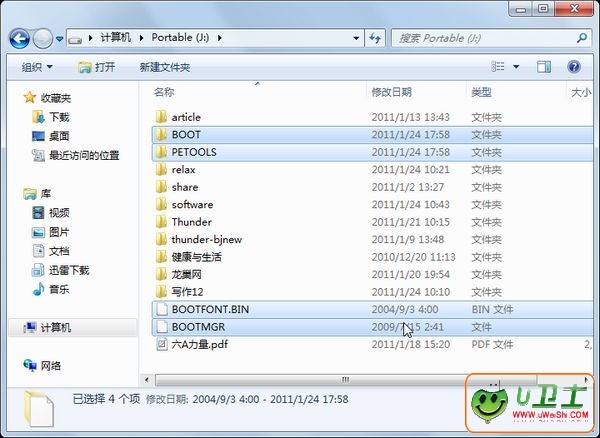The image size is (600, 438).
Task: Click Portable (J:) in the address path
Action: (x=180, y=37)
